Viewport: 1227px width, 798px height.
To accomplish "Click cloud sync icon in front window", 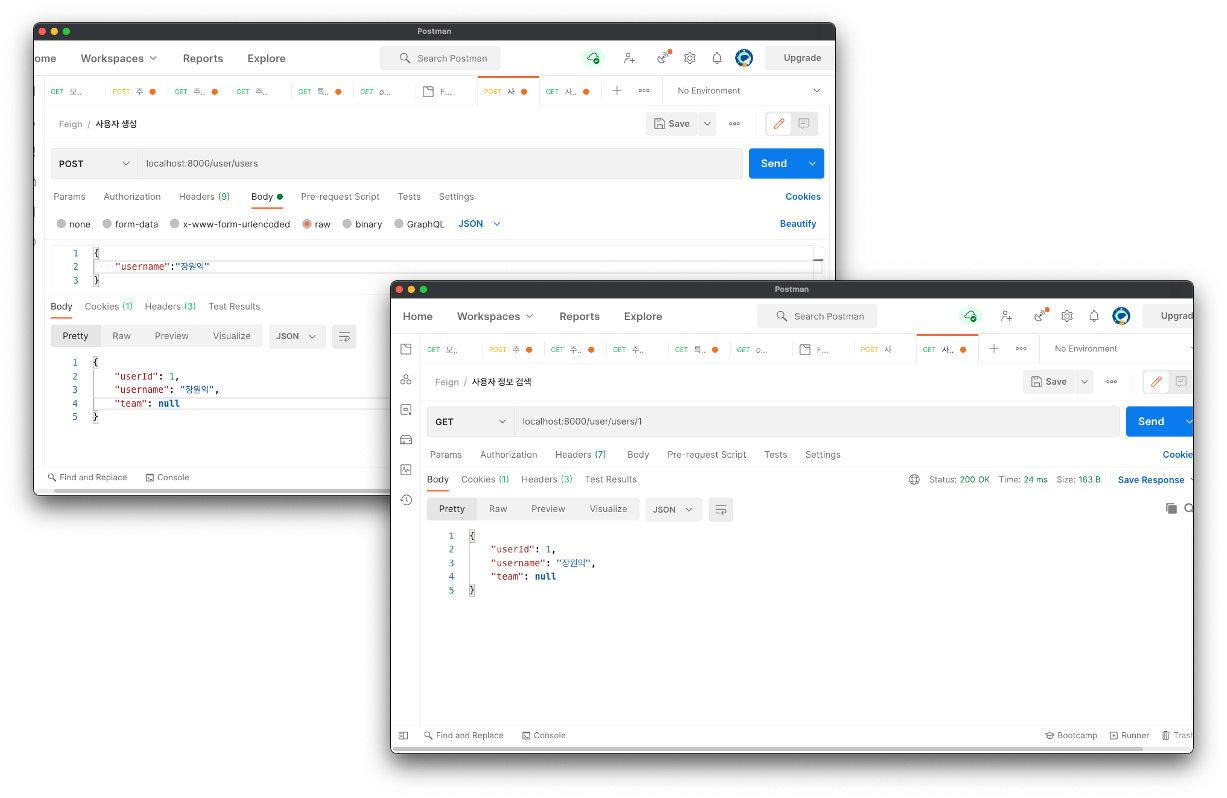I will click(970, 316).
